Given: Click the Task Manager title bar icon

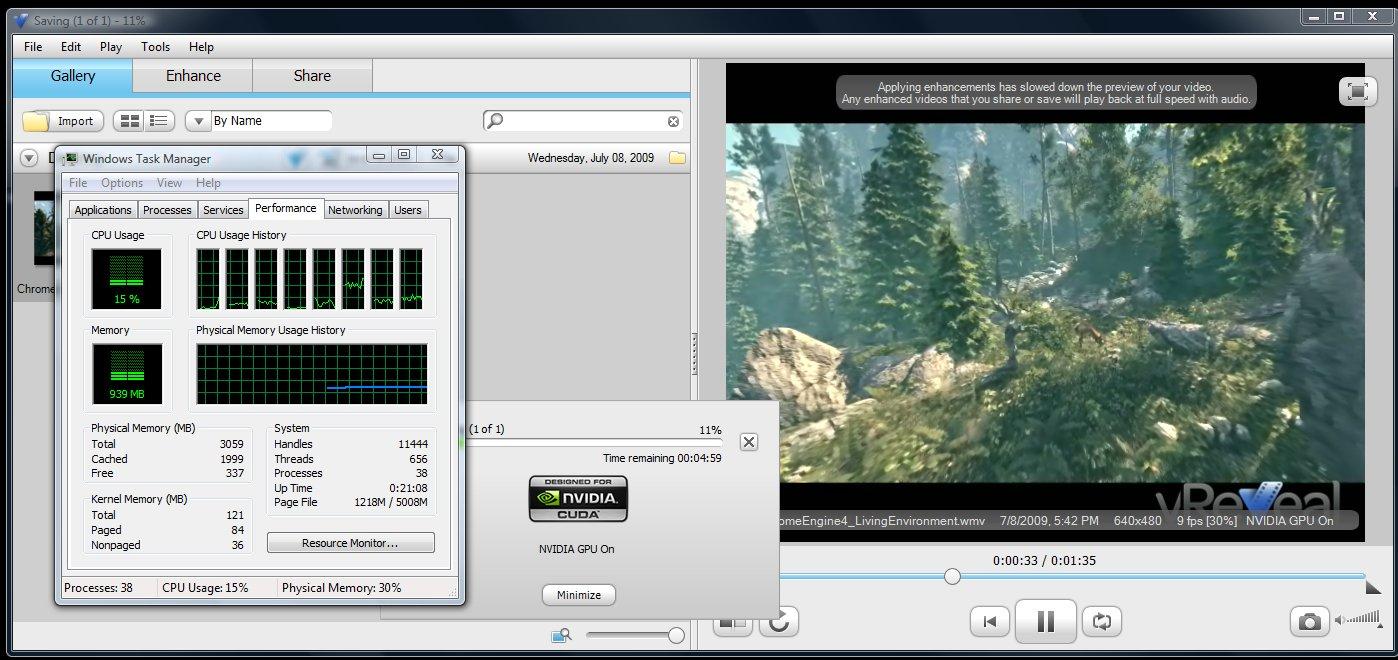Looking at the screenshot, I should pyautogui.click(x=71, y=158).
